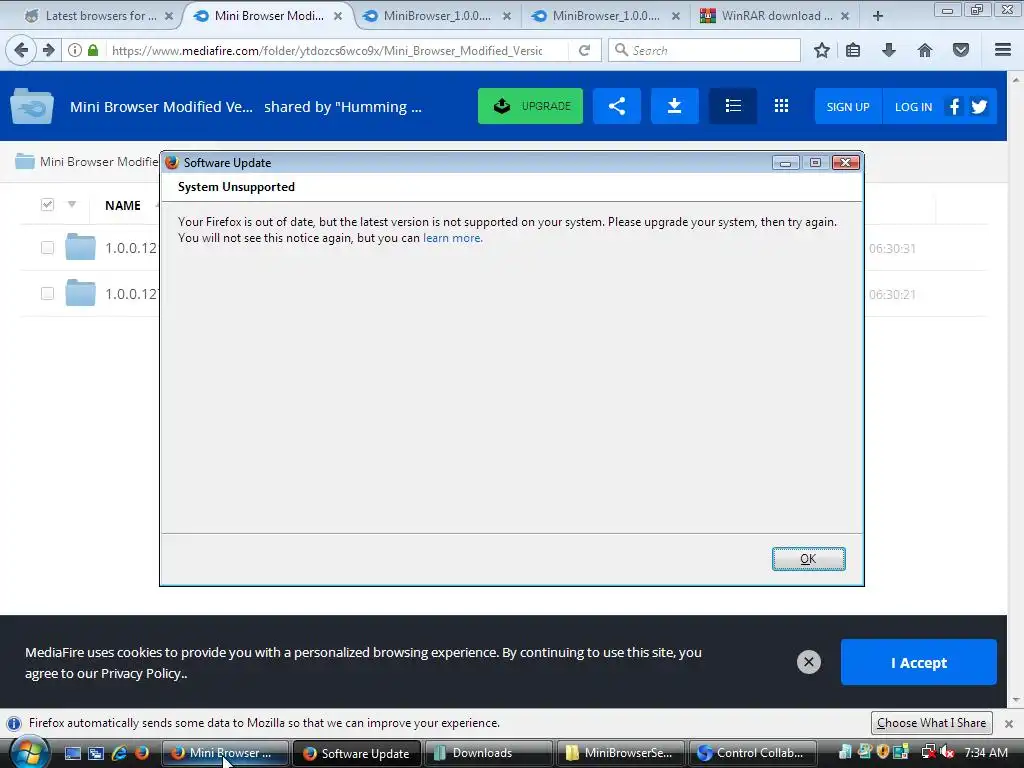The image size is (1024, 768).
Task: Sort files by the NAME column
Action: coord(123,206)
